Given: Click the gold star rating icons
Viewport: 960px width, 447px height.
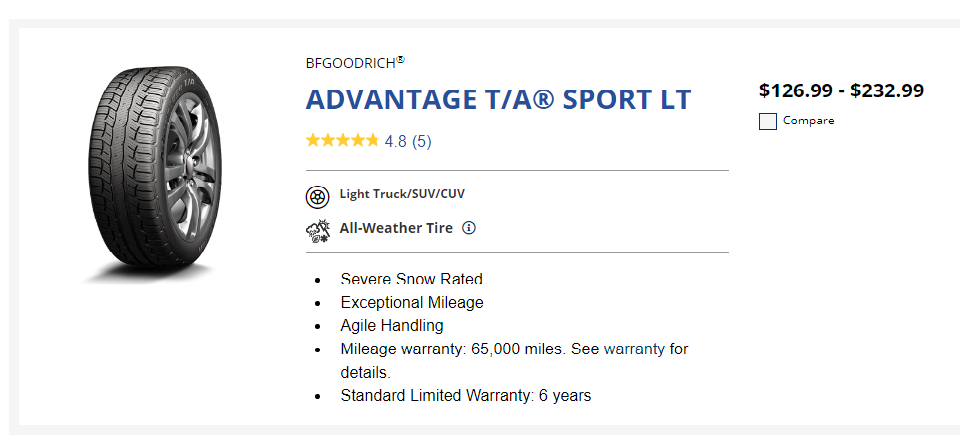Looking at the screenshot, I should tap(342, 141).
